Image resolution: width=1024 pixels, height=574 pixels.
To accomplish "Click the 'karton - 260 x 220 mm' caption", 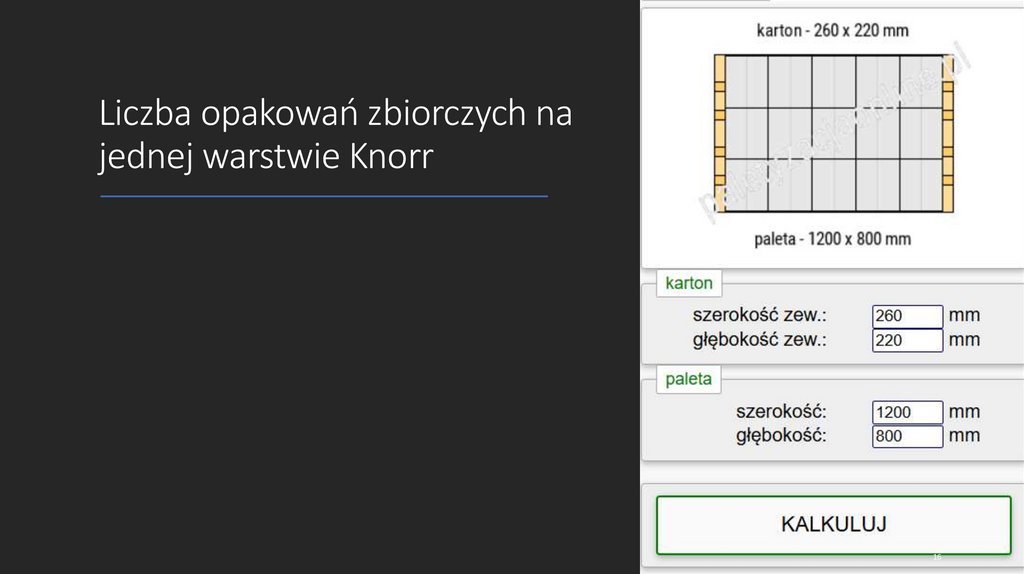I will tap(833, 31).
